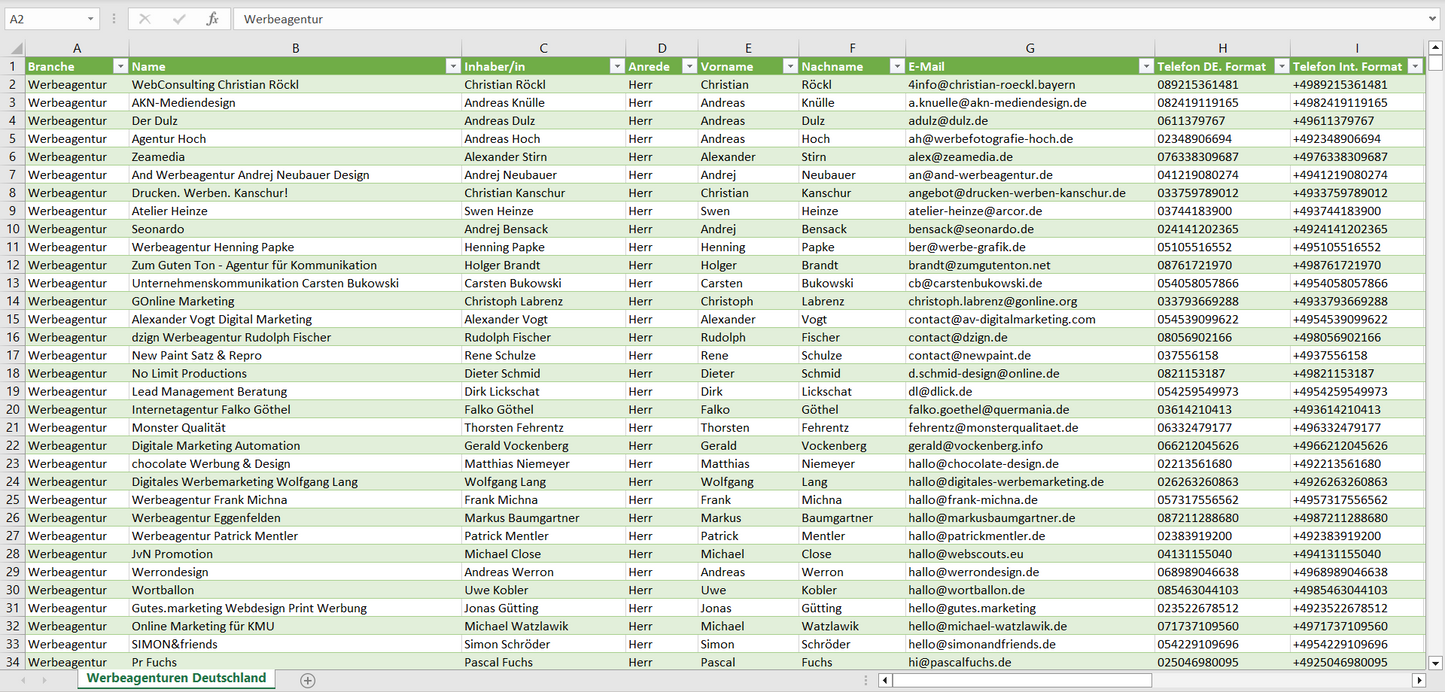Click the horizontal scrollbar left arrow

click(885, 680)
